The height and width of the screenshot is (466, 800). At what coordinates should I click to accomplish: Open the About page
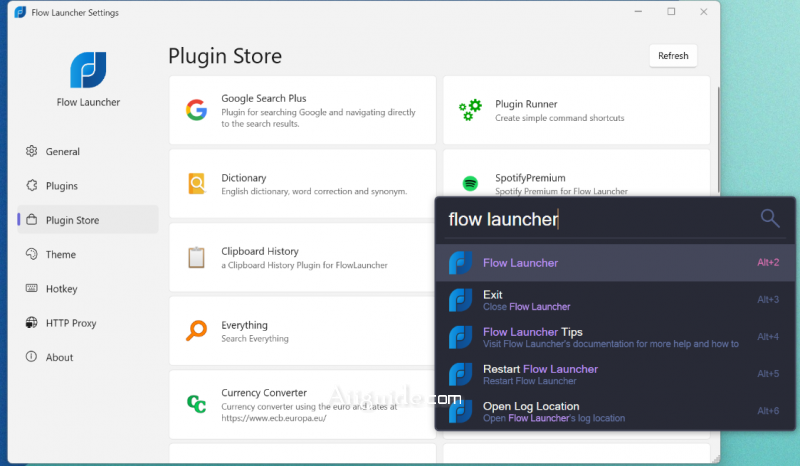point(88,357)
